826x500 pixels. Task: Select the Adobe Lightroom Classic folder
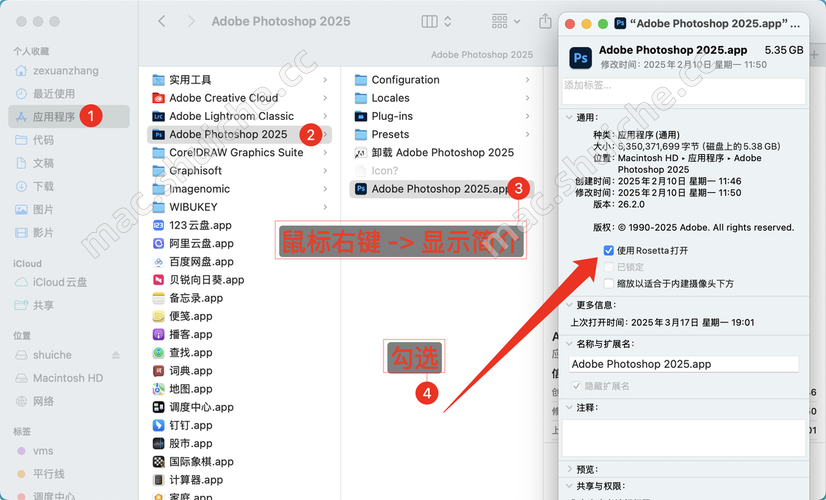click(239, 116)
